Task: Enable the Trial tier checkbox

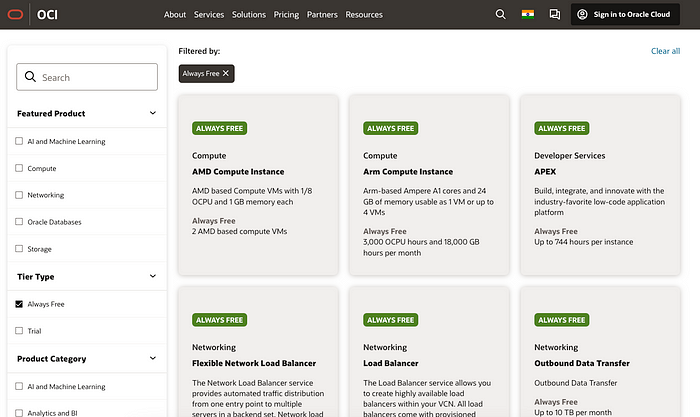Action: tap(19, 330)
